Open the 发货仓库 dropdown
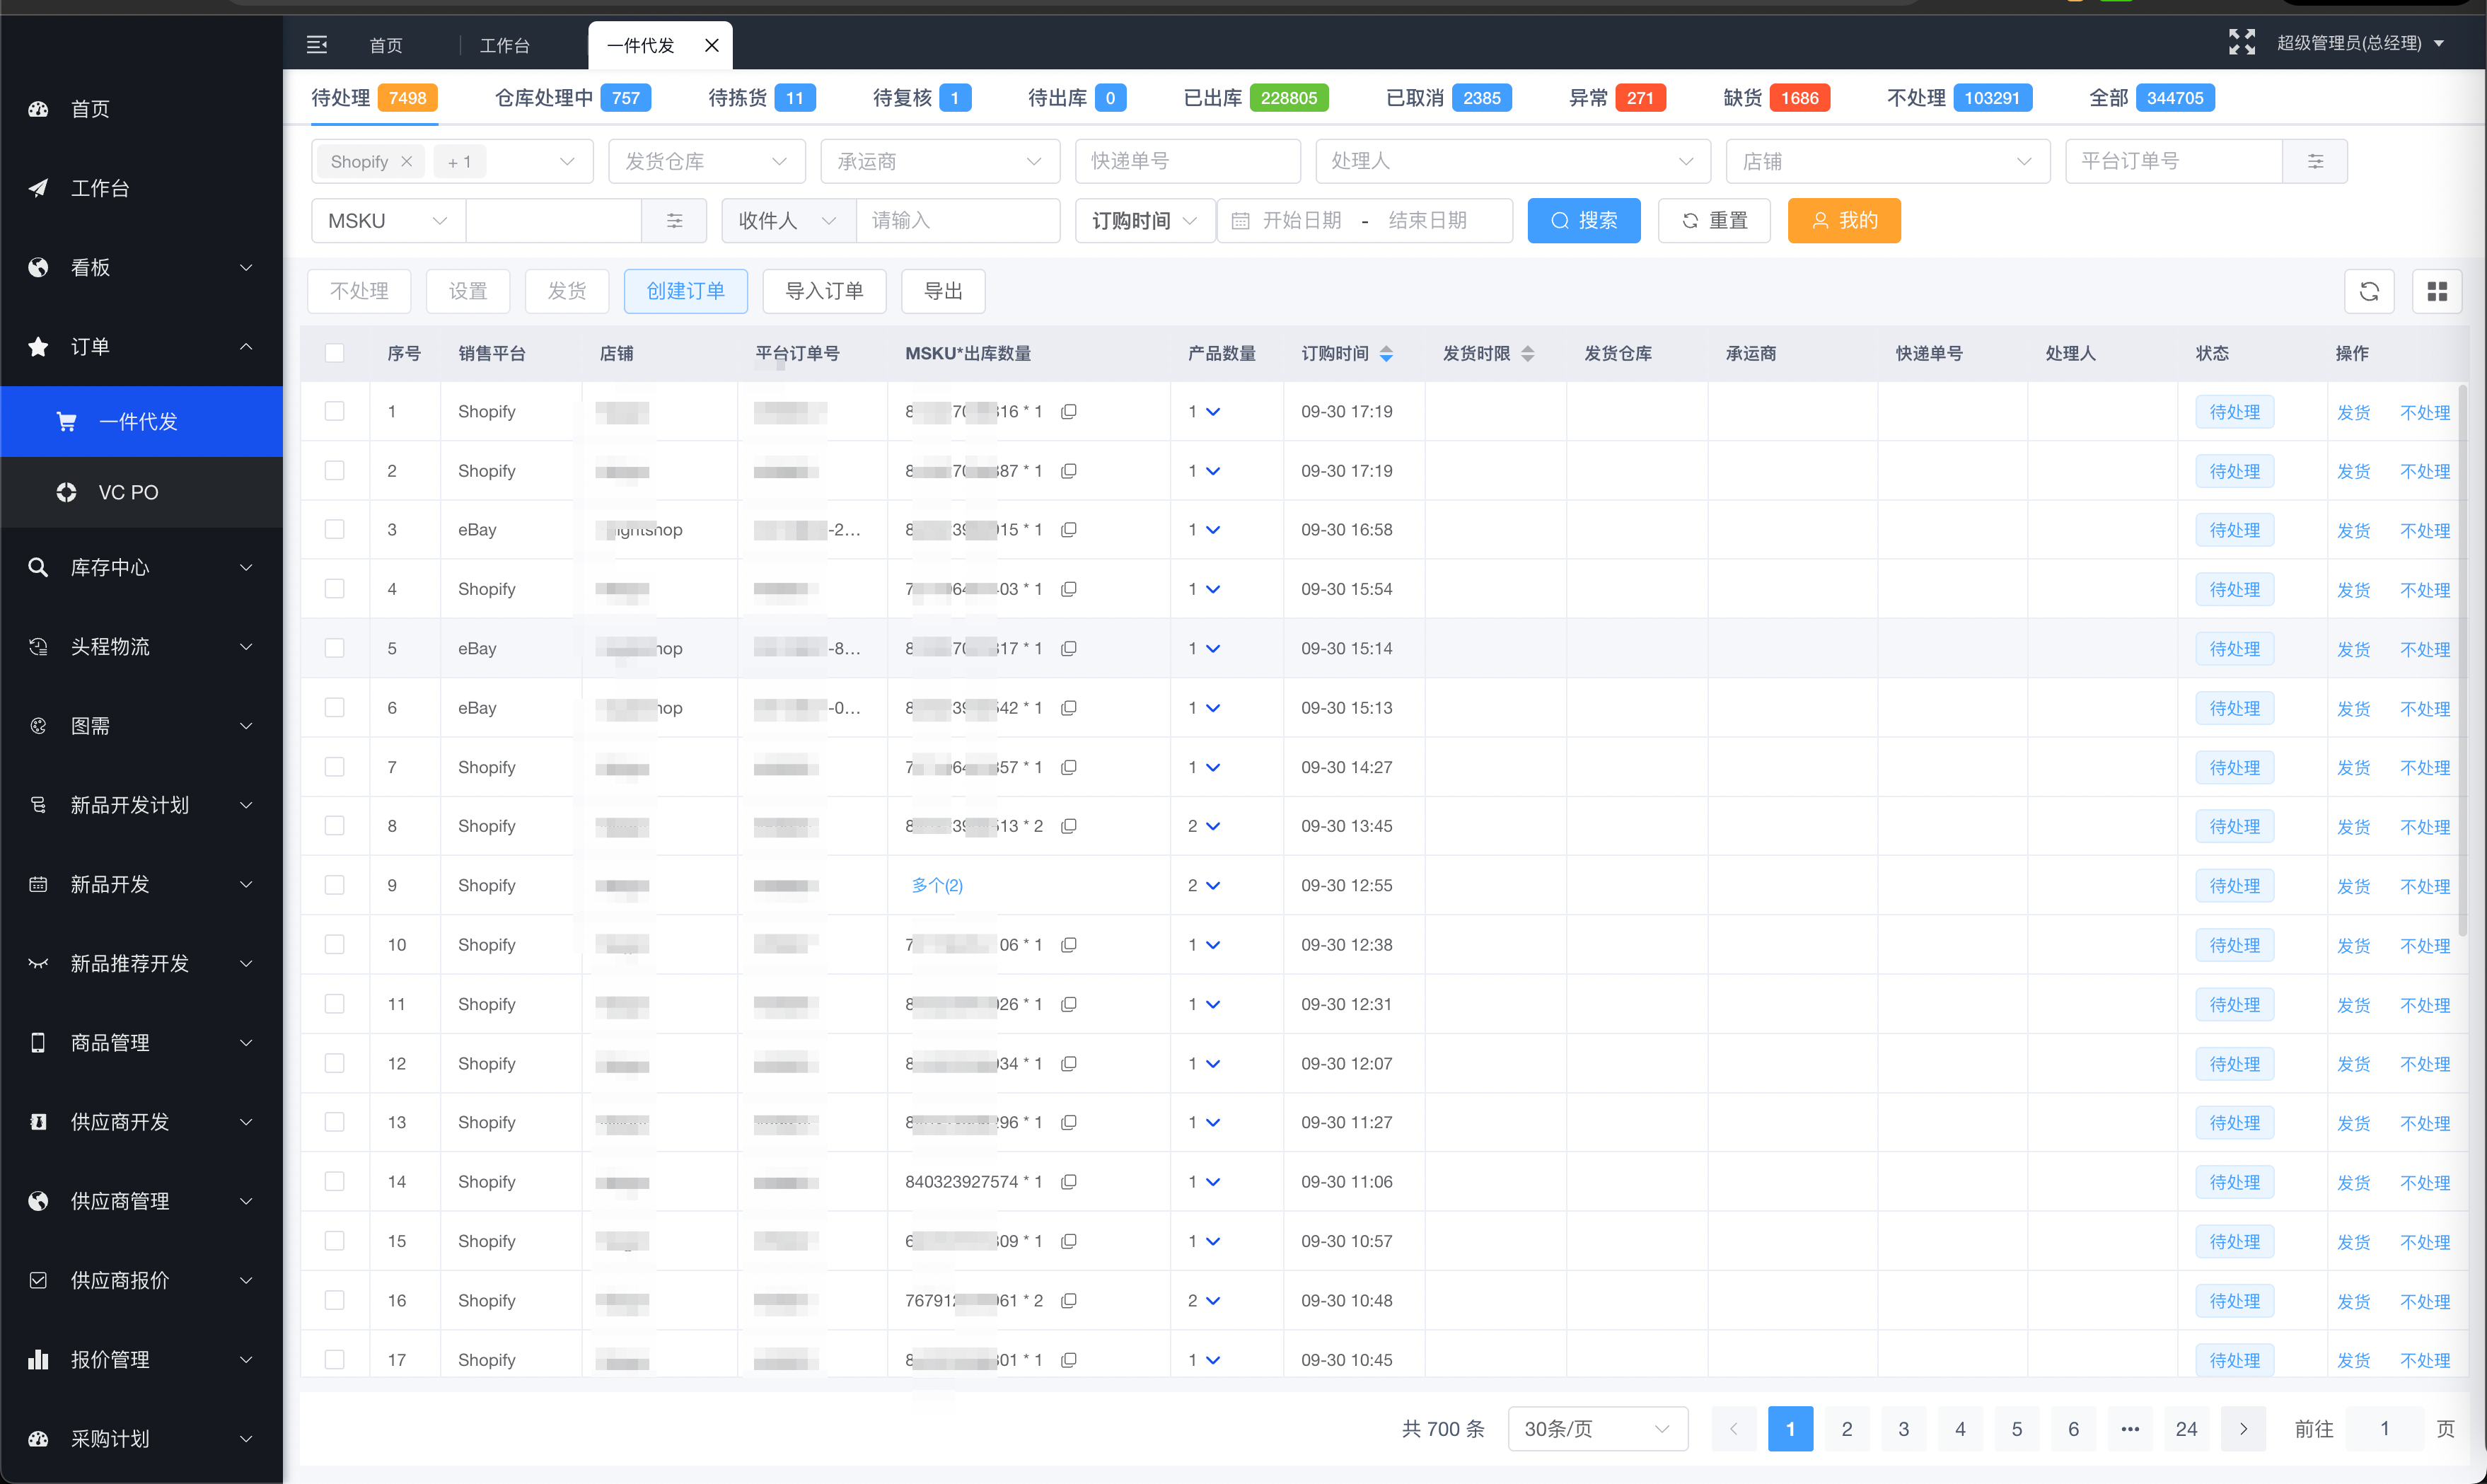2487x1484 pixels. tap(706, 161)
